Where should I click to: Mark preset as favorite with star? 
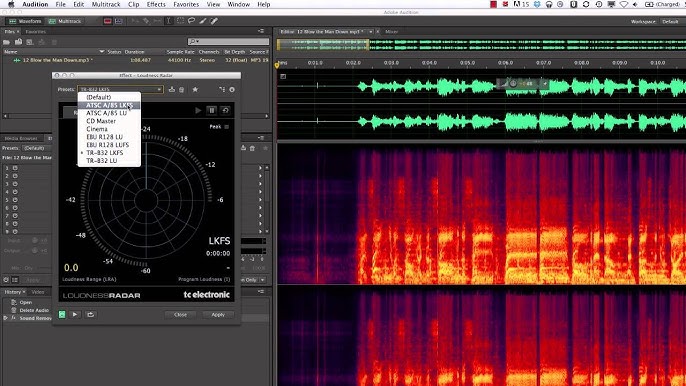tap(195, 89)
